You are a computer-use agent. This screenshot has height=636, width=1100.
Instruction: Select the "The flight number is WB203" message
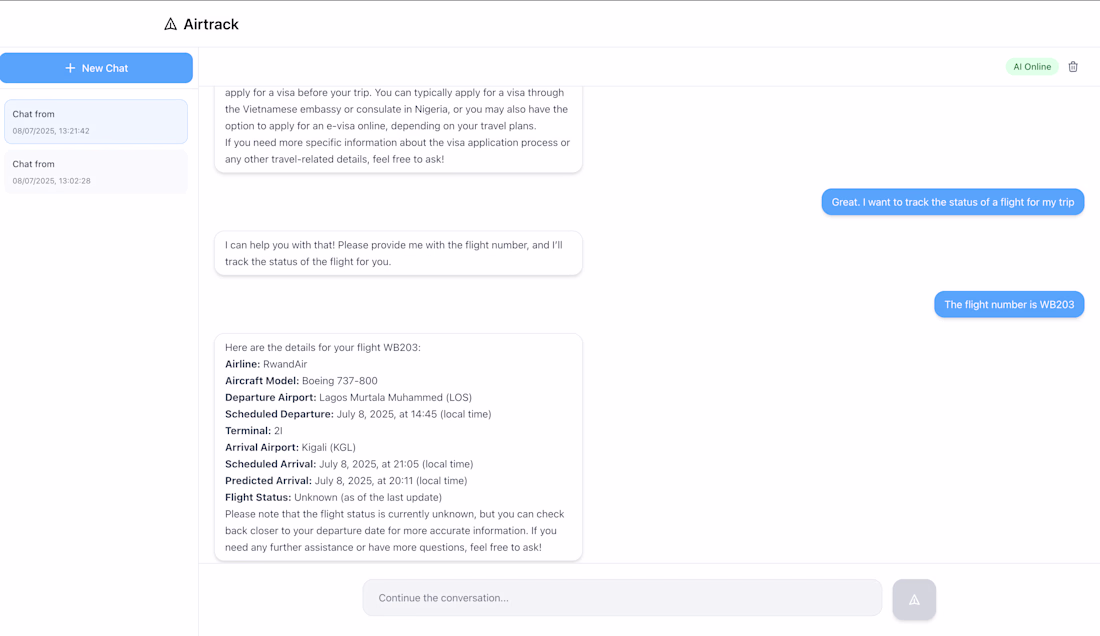(x=1009, y=305)
